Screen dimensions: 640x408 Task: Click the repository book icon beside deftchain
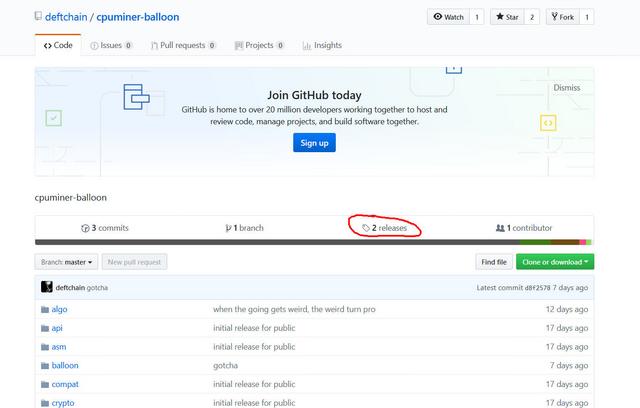point(38,16)
